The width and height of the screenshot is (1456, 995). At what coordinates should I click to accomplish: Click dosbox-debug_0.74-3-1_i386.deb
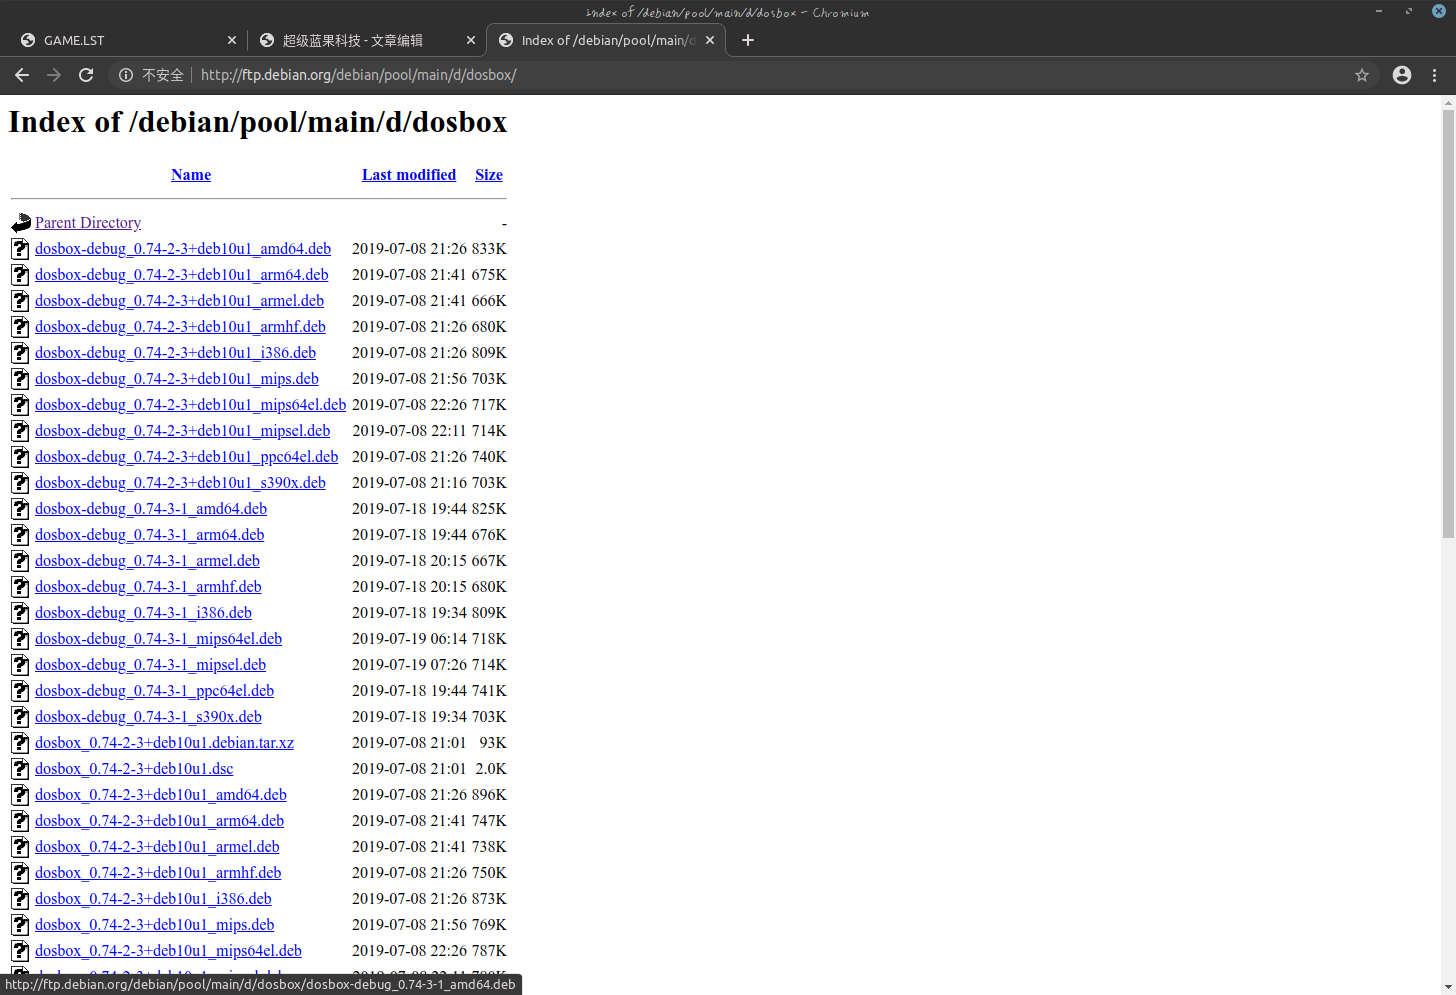(143, 613)
